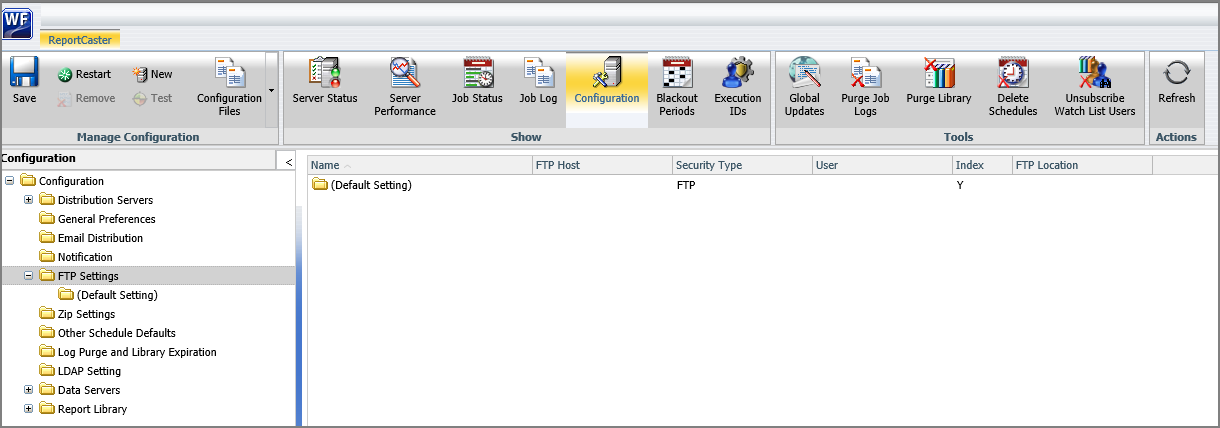
Task: Open Server Performance view
Action: [405, 87]
